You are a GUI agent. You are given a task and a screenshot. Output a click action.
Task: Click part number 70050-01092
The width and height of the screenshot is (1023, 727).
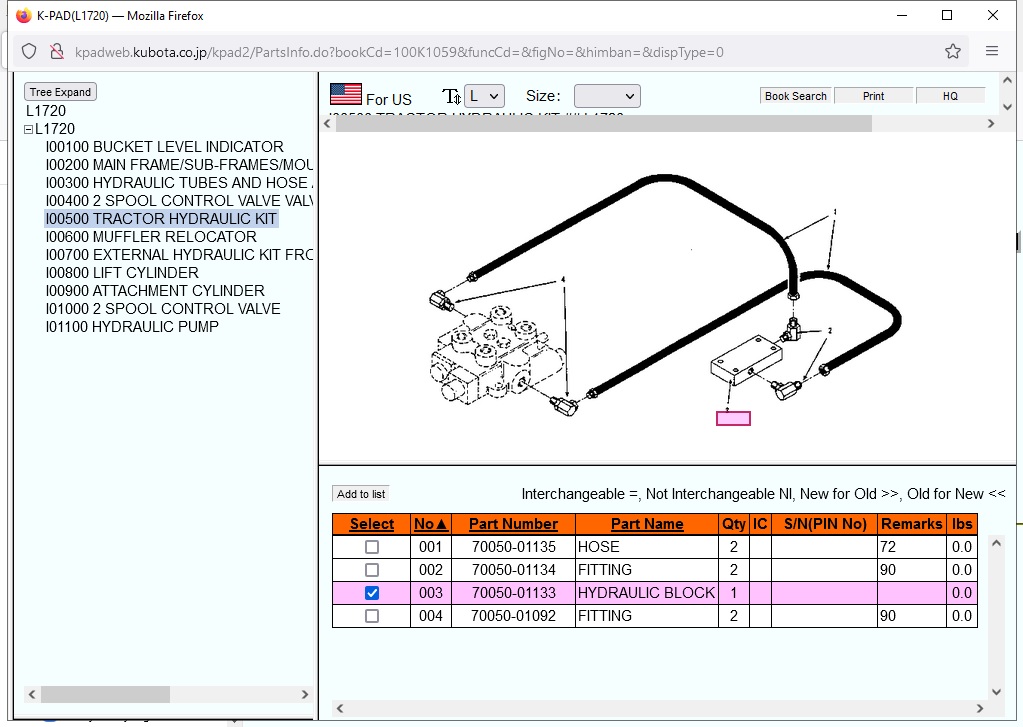click(513, 615)
